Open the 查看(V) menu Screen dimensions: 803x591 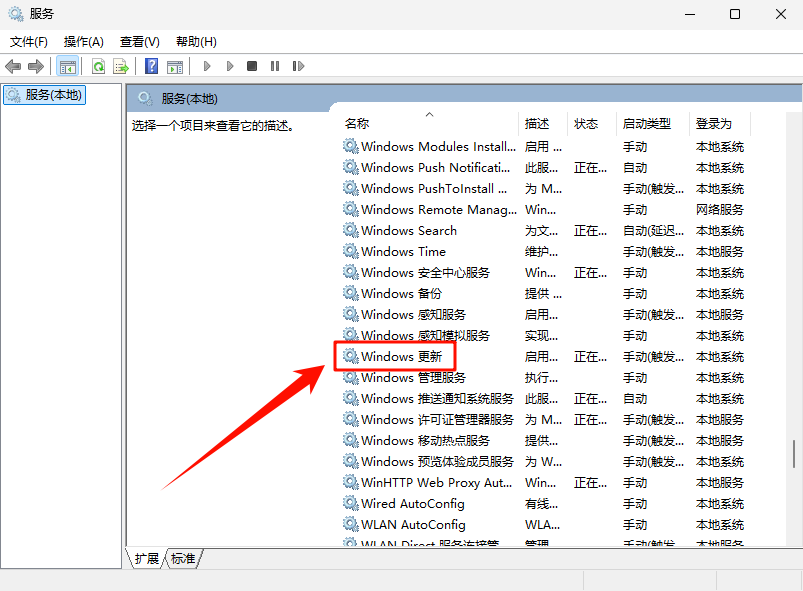pos(140,41)
